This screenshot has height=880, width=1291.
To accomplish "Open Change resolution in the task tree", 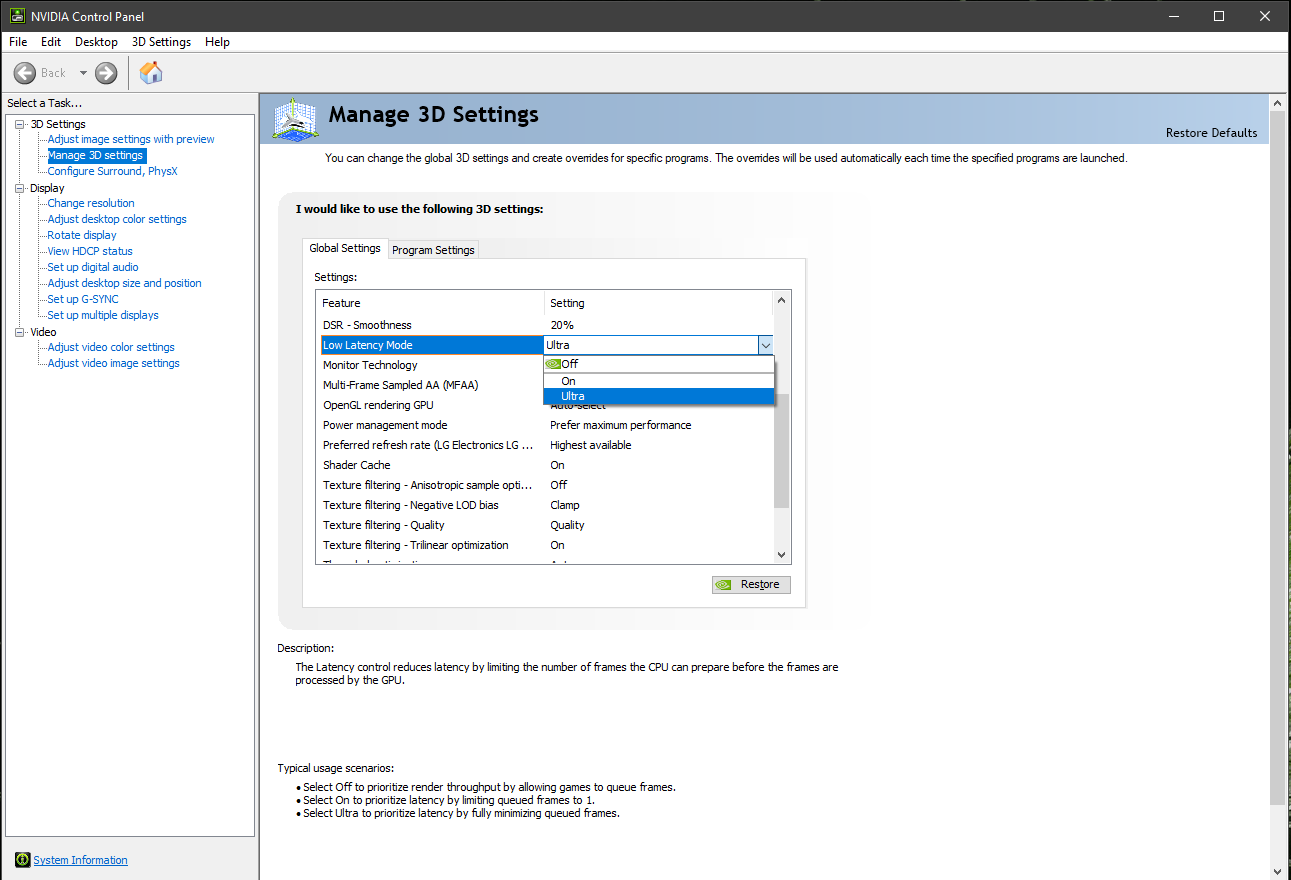I will point(91,203).
